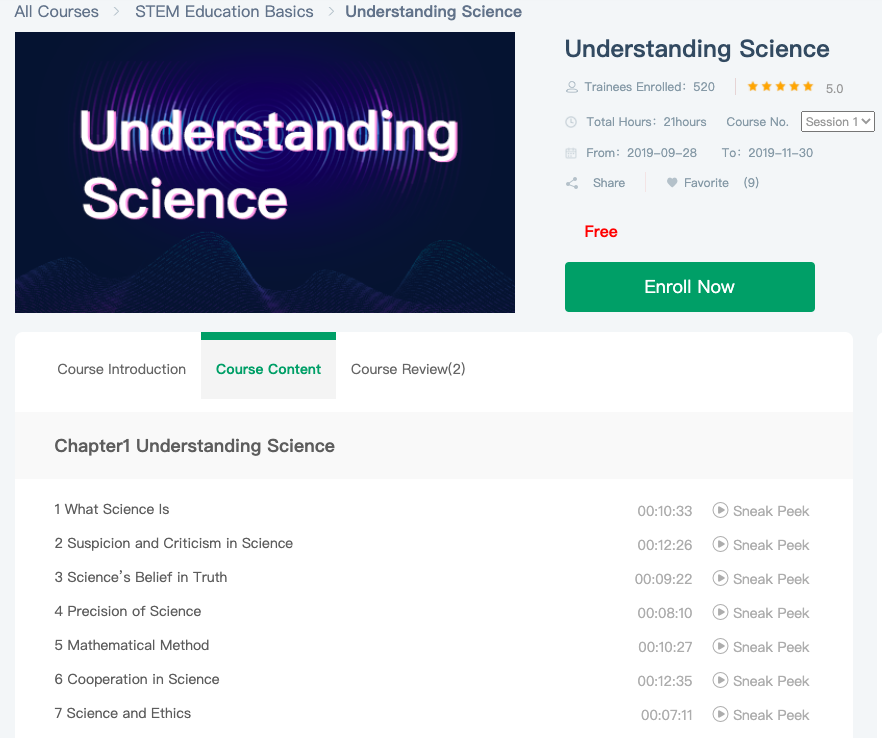Switch to Course Introduction tab
882x738 pixels.
coord(122,369)
